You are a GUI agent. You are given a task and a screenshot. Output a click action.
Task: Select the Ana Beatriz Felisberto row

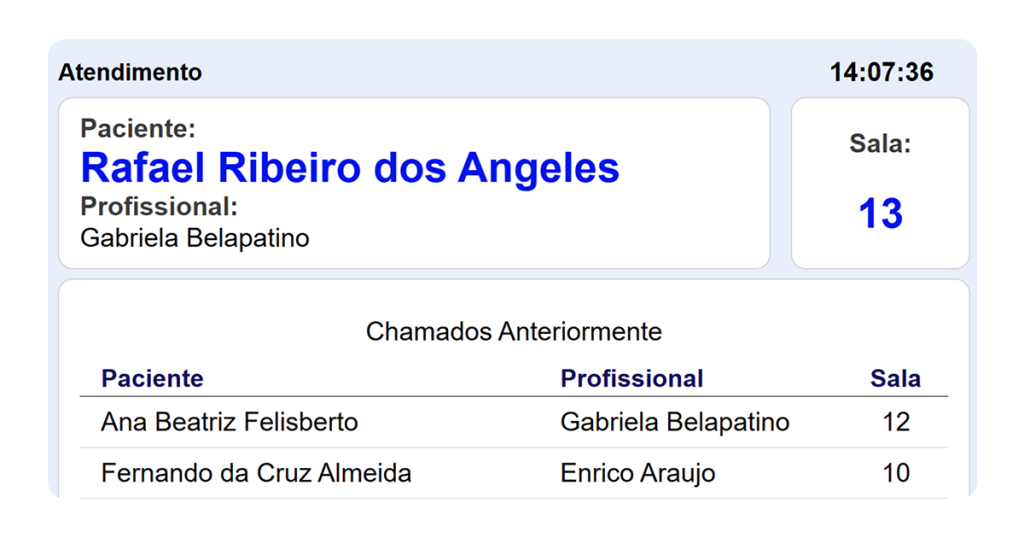pos(514,422)
